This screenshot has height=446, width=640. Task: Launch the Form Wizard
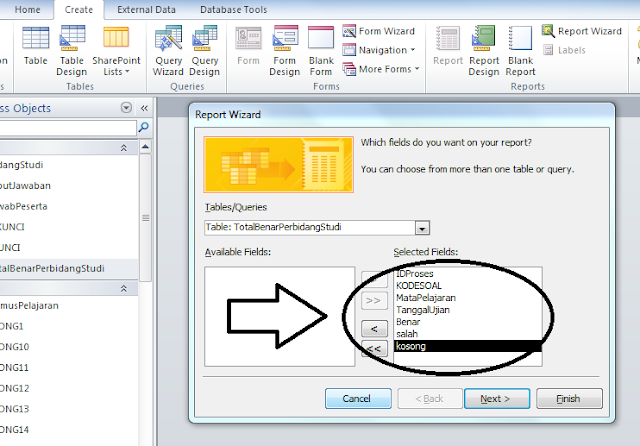pyautogui.click(x=378, y=31)
